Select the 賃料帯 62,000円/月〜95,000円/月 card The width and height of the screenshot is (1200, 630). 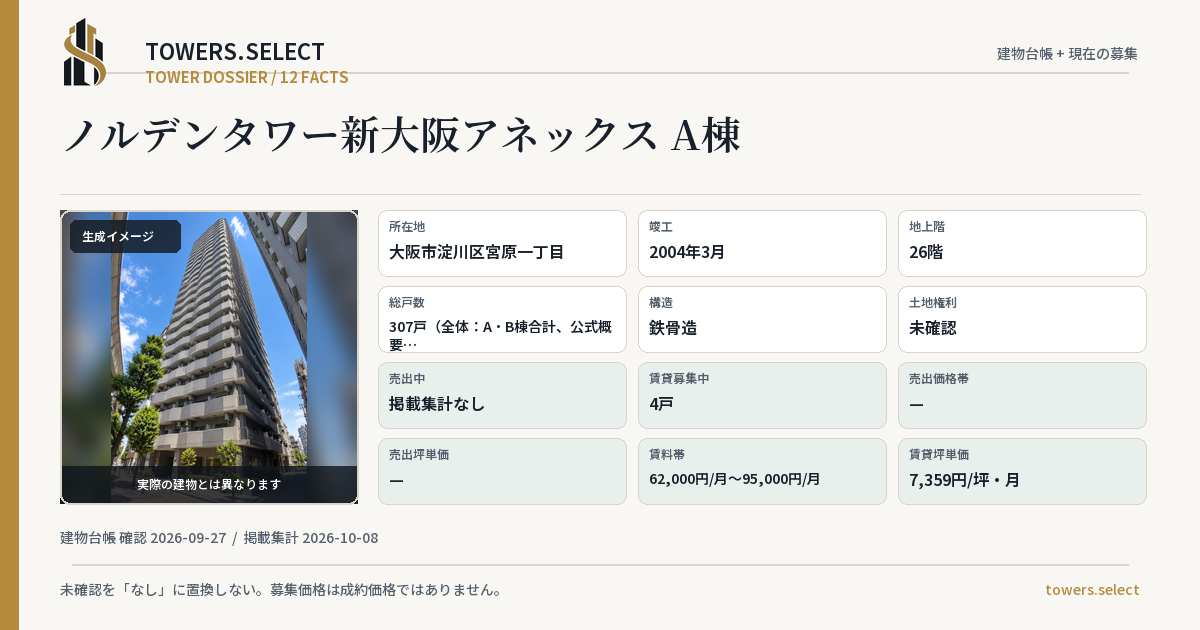[x=762, y=471]
